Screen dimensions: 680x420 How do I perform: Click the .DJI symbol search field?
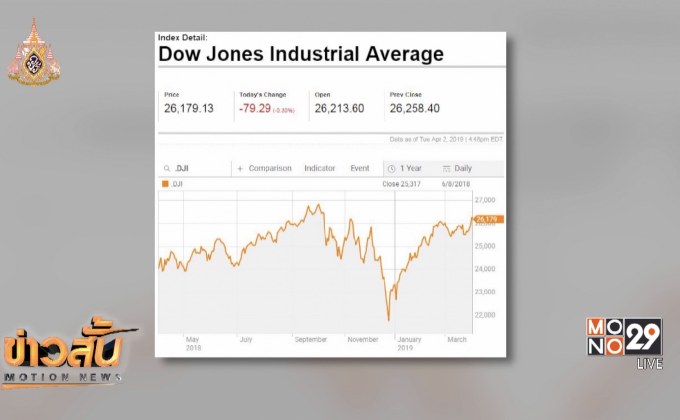point(195,168)
